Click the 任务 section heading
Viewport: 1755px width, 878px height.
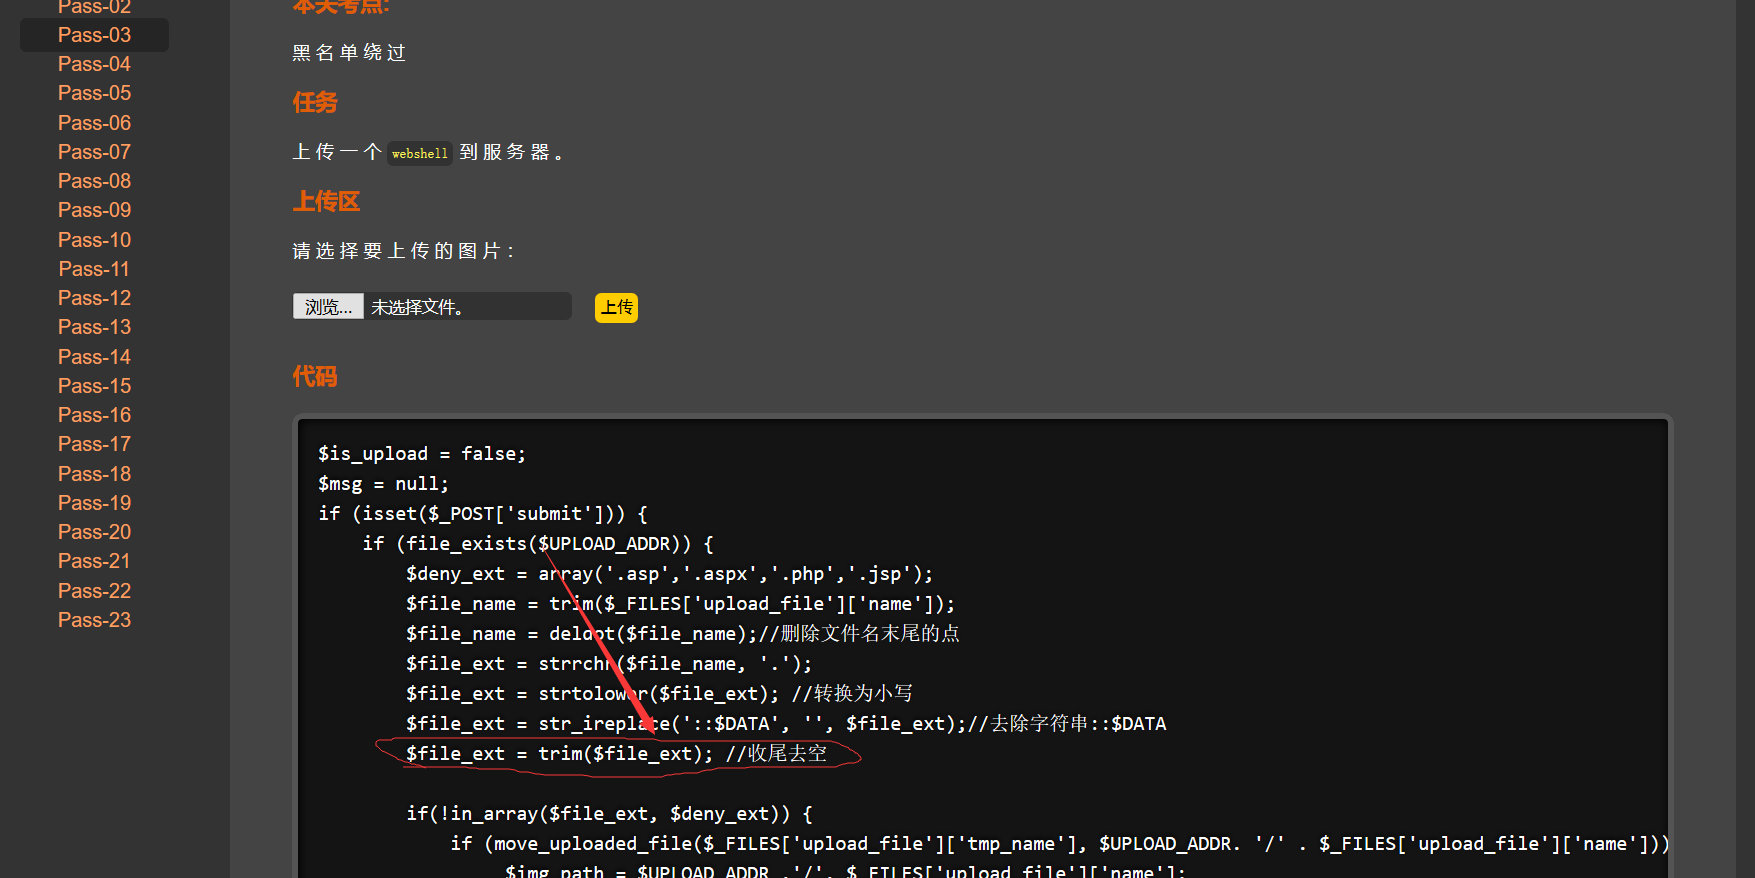coord(315,102)
